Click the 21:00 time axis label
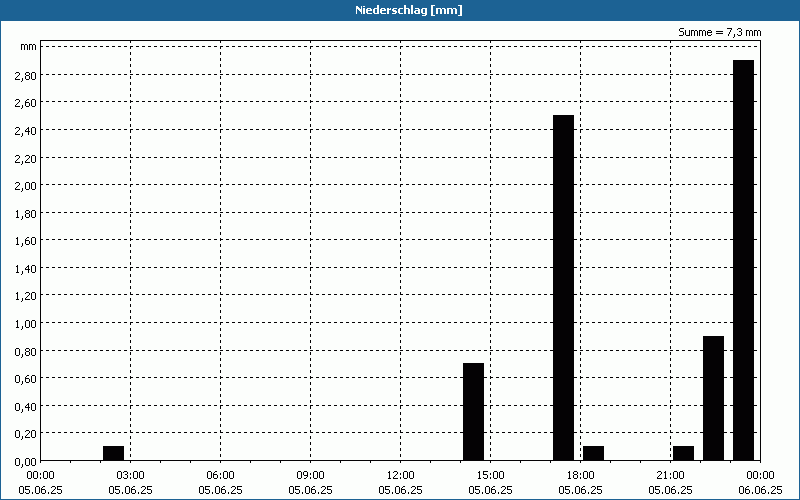Viewport: 800px width, 500px height. 670,476
